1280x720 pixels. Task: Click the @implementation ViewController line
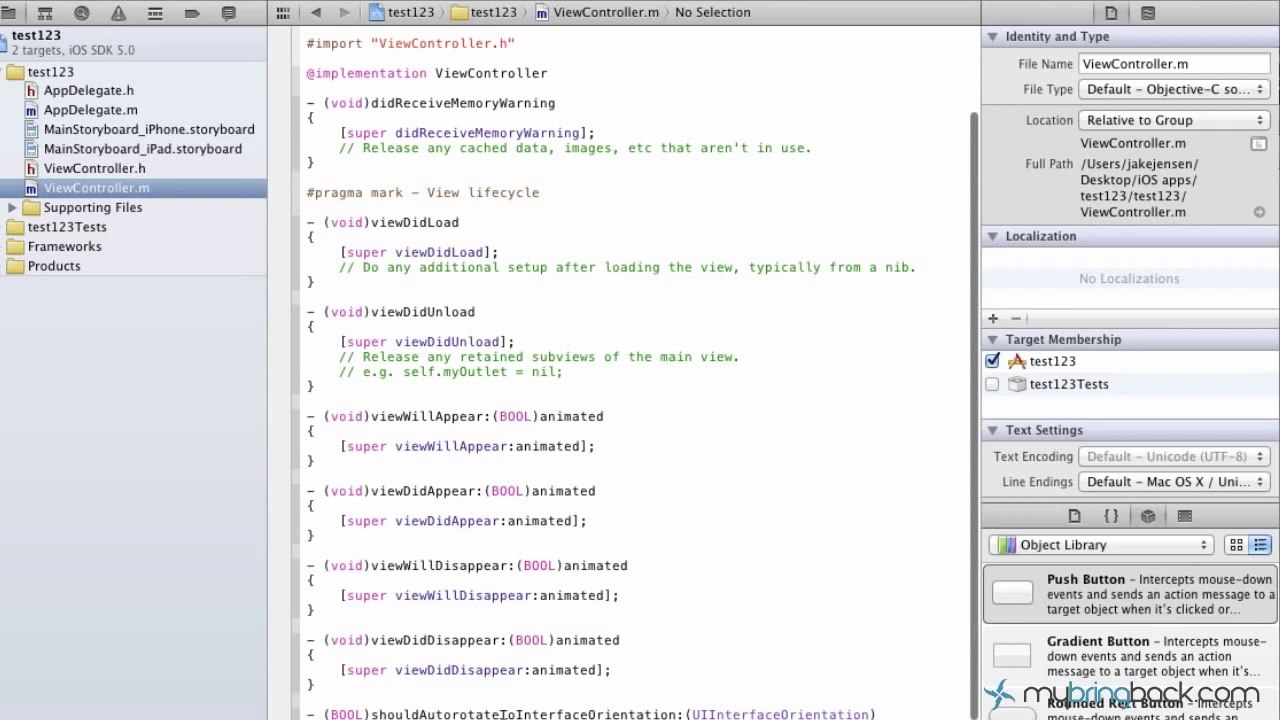pyautogui.click(x=427, y=73)
